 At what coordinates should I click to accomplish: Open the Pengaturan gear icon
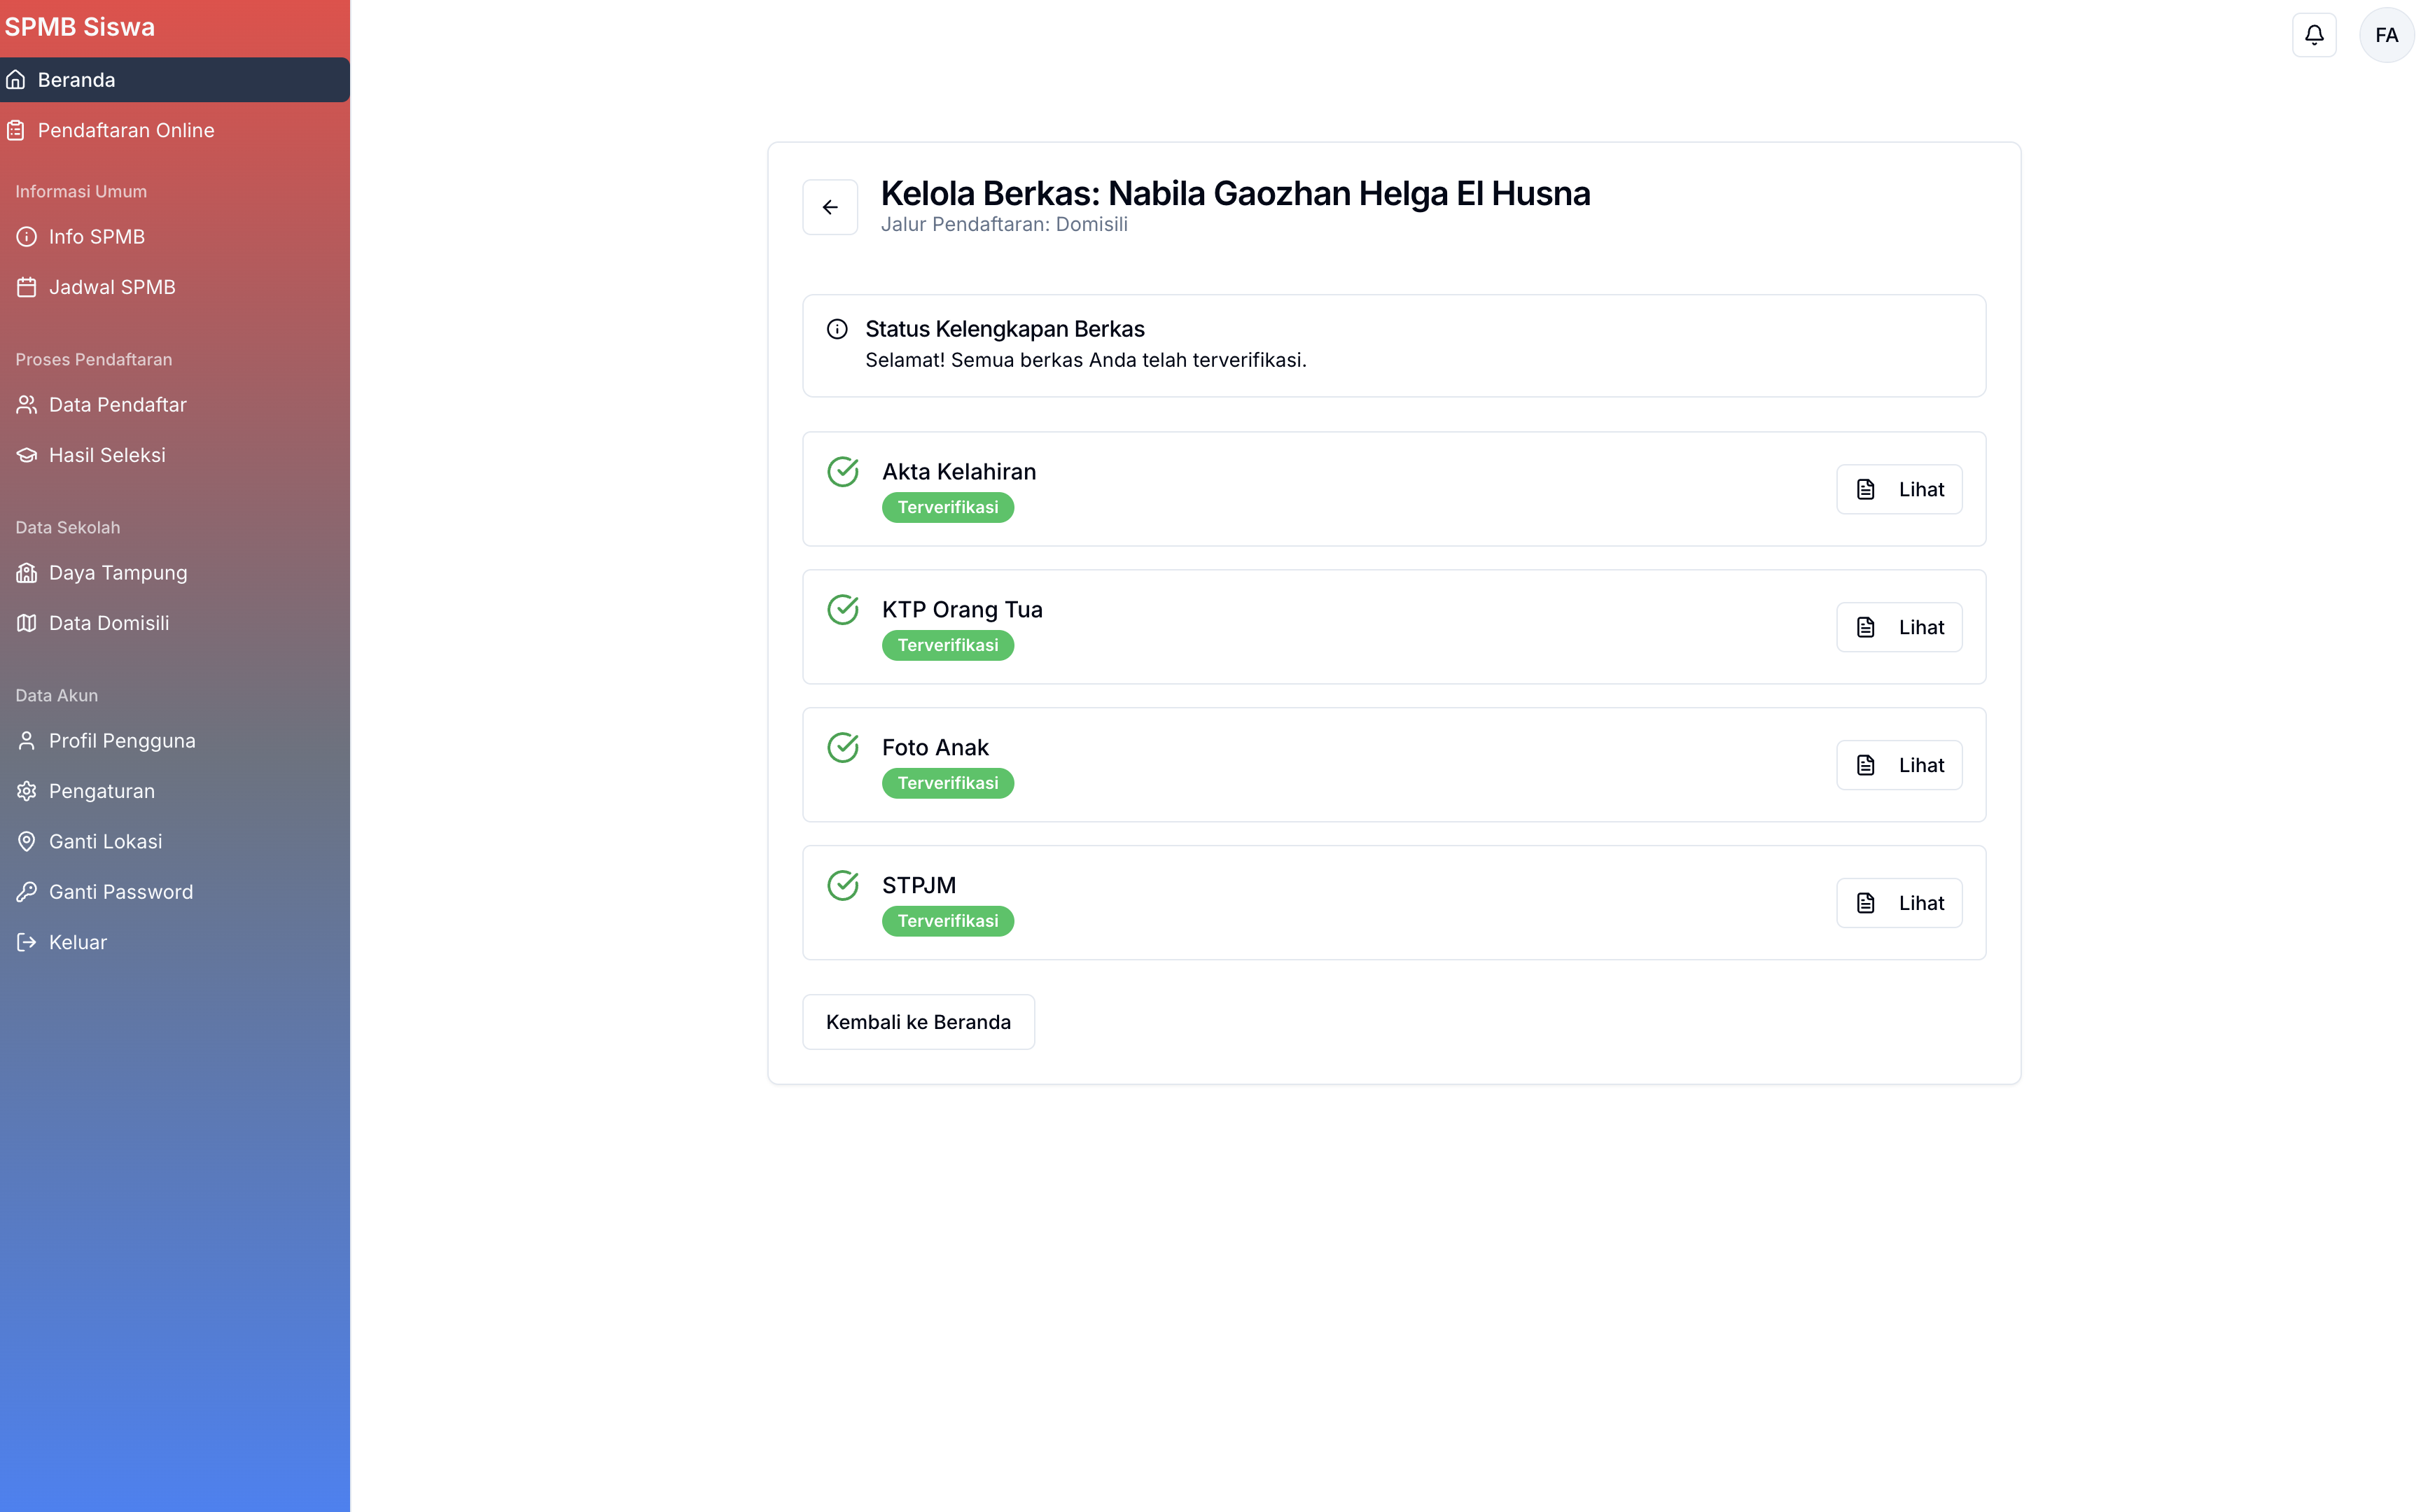click(x=26, y=790)
